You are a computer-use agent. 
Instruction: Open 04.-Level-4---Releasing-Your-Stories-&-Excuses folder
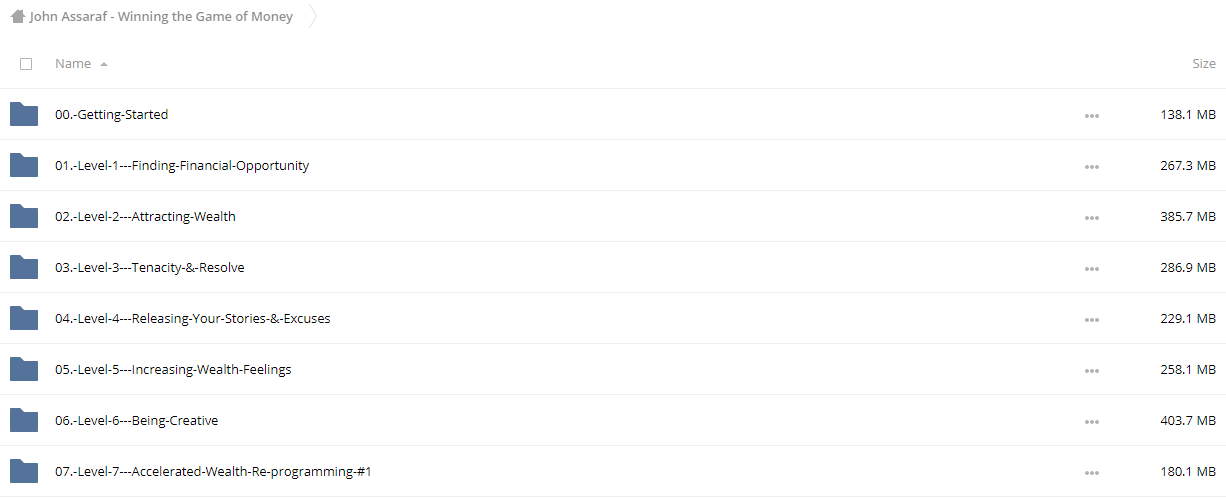193,319
